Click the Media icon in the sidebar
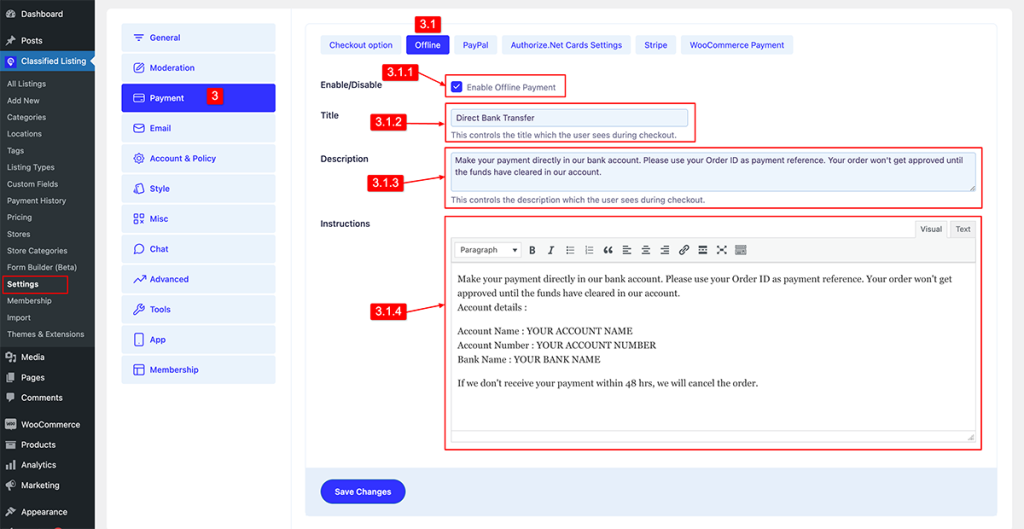Image resolution: width=1024 pixels, height=529 pixels. [10, 357]
